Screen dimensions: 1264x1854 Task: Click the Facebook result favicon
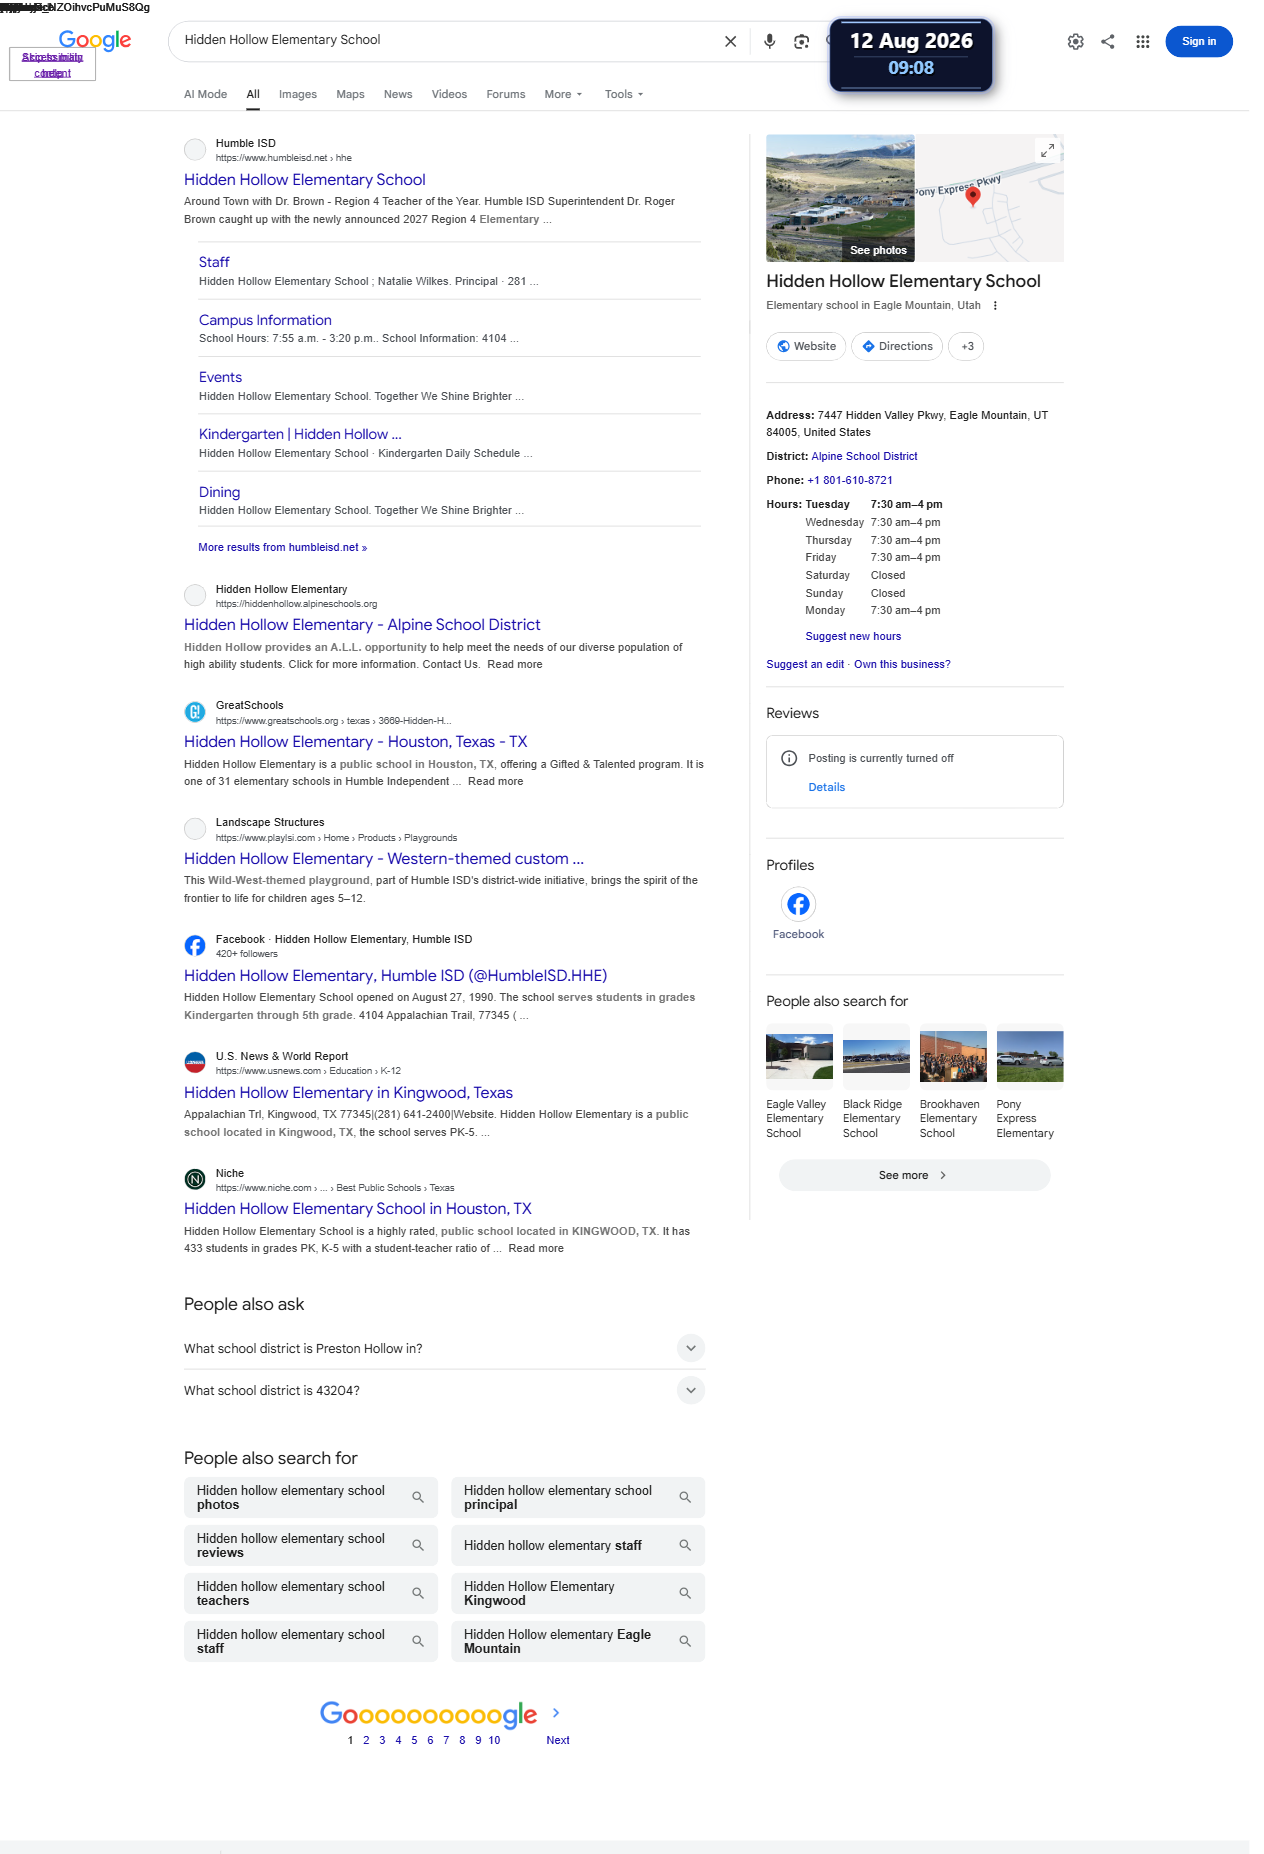[195, 946]
